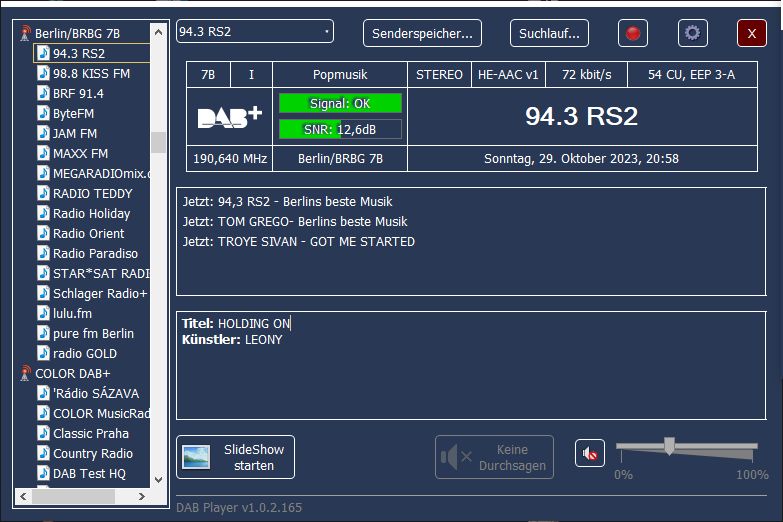Viewport: 783px width, 522px height.
Task: Click the Berlin/BRBG 7B ensemble antenna icon
Action: click(x=25, y=33)
